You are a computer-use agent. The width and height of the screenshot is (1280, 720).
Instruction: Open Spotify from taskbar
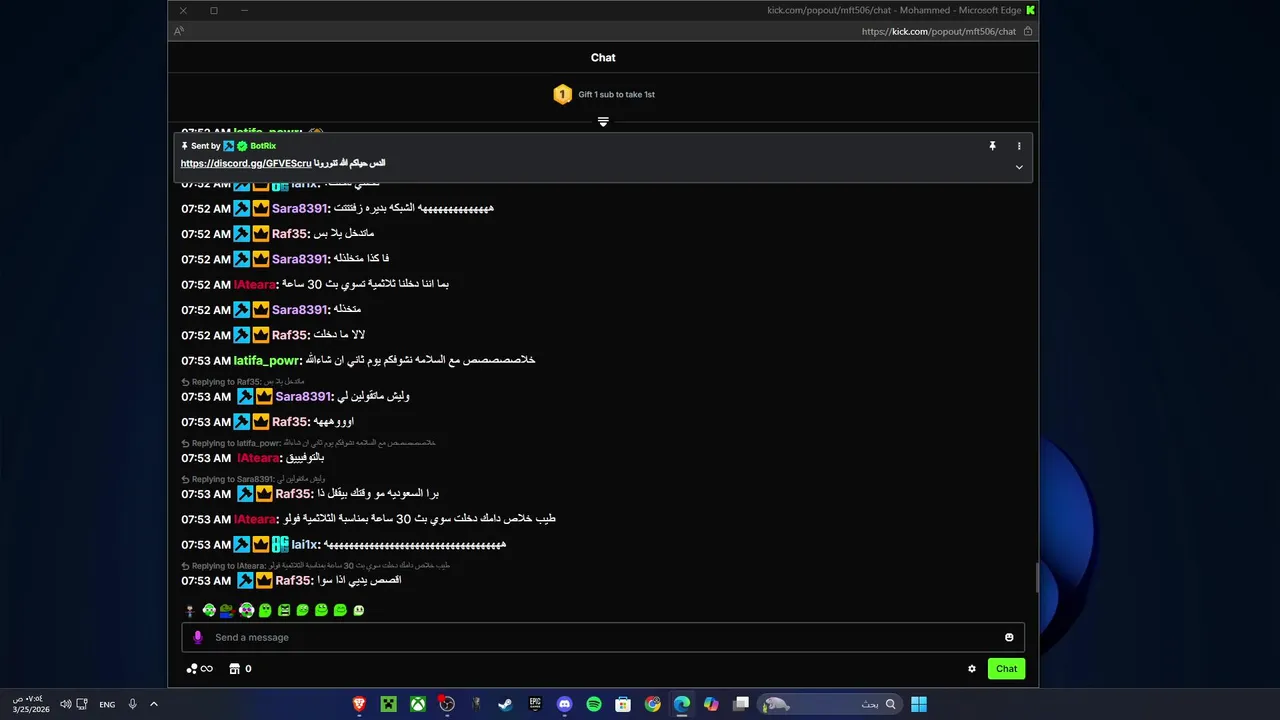tap(594, 704)
